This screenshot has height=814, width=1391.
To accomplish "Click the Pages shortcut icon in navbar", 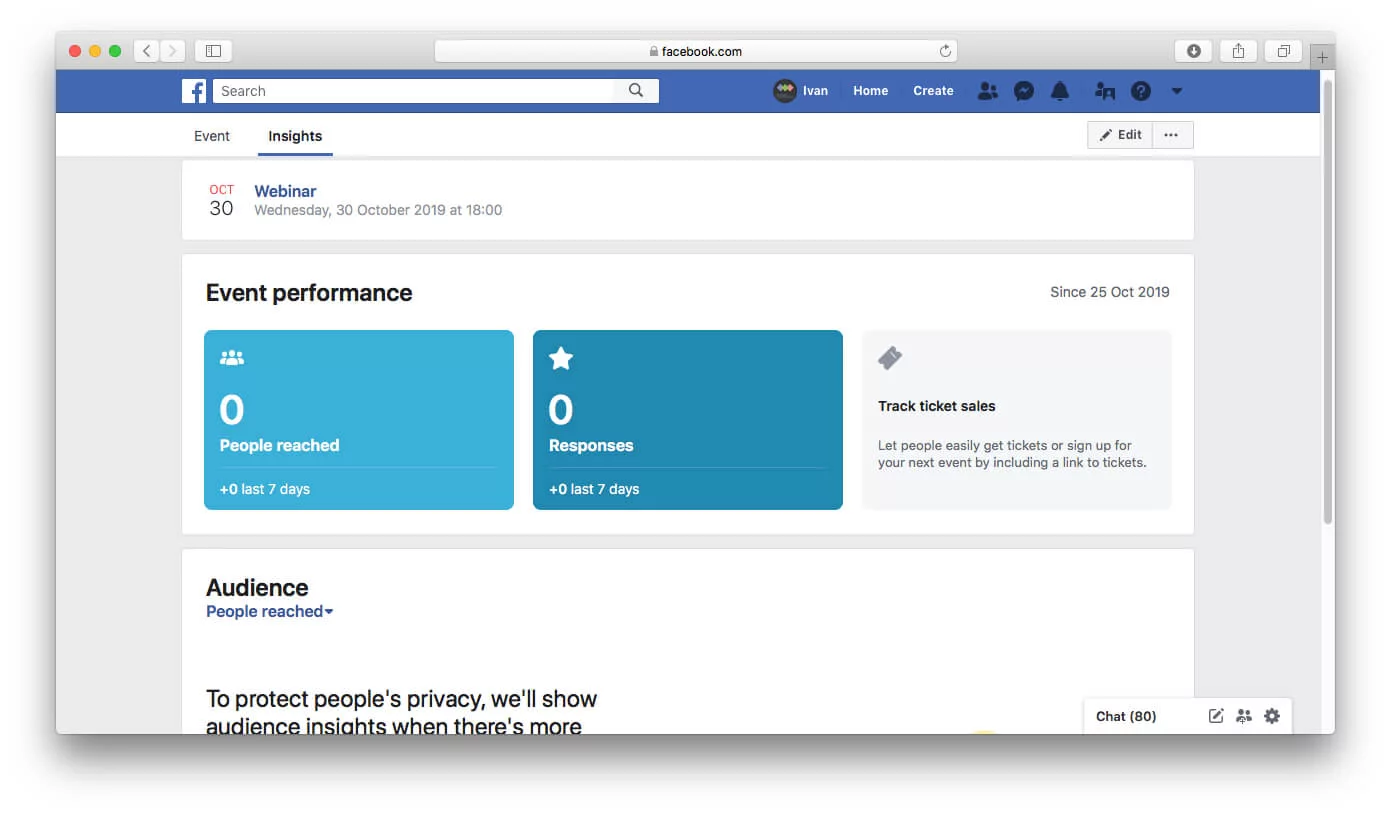I will click(1104, 90).
